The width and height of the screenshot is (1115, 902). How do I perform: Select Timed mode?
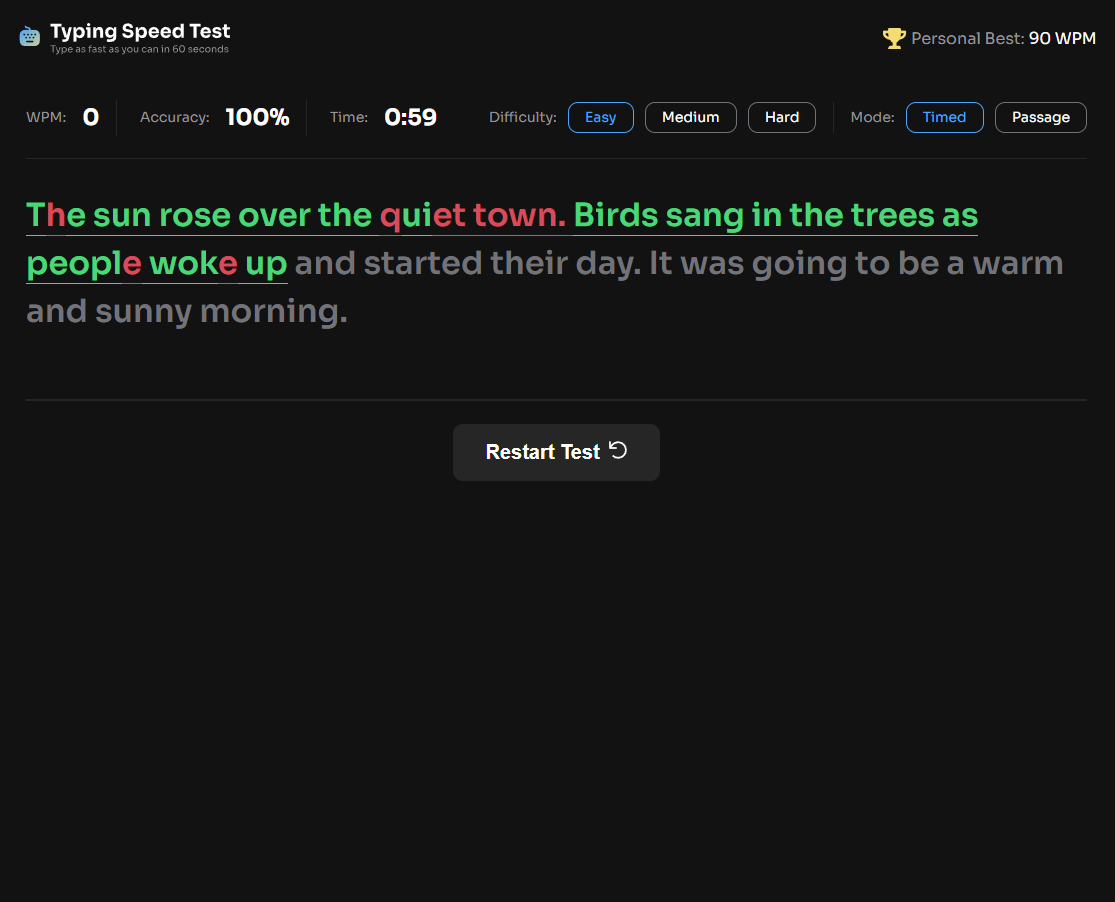(944, 117)
